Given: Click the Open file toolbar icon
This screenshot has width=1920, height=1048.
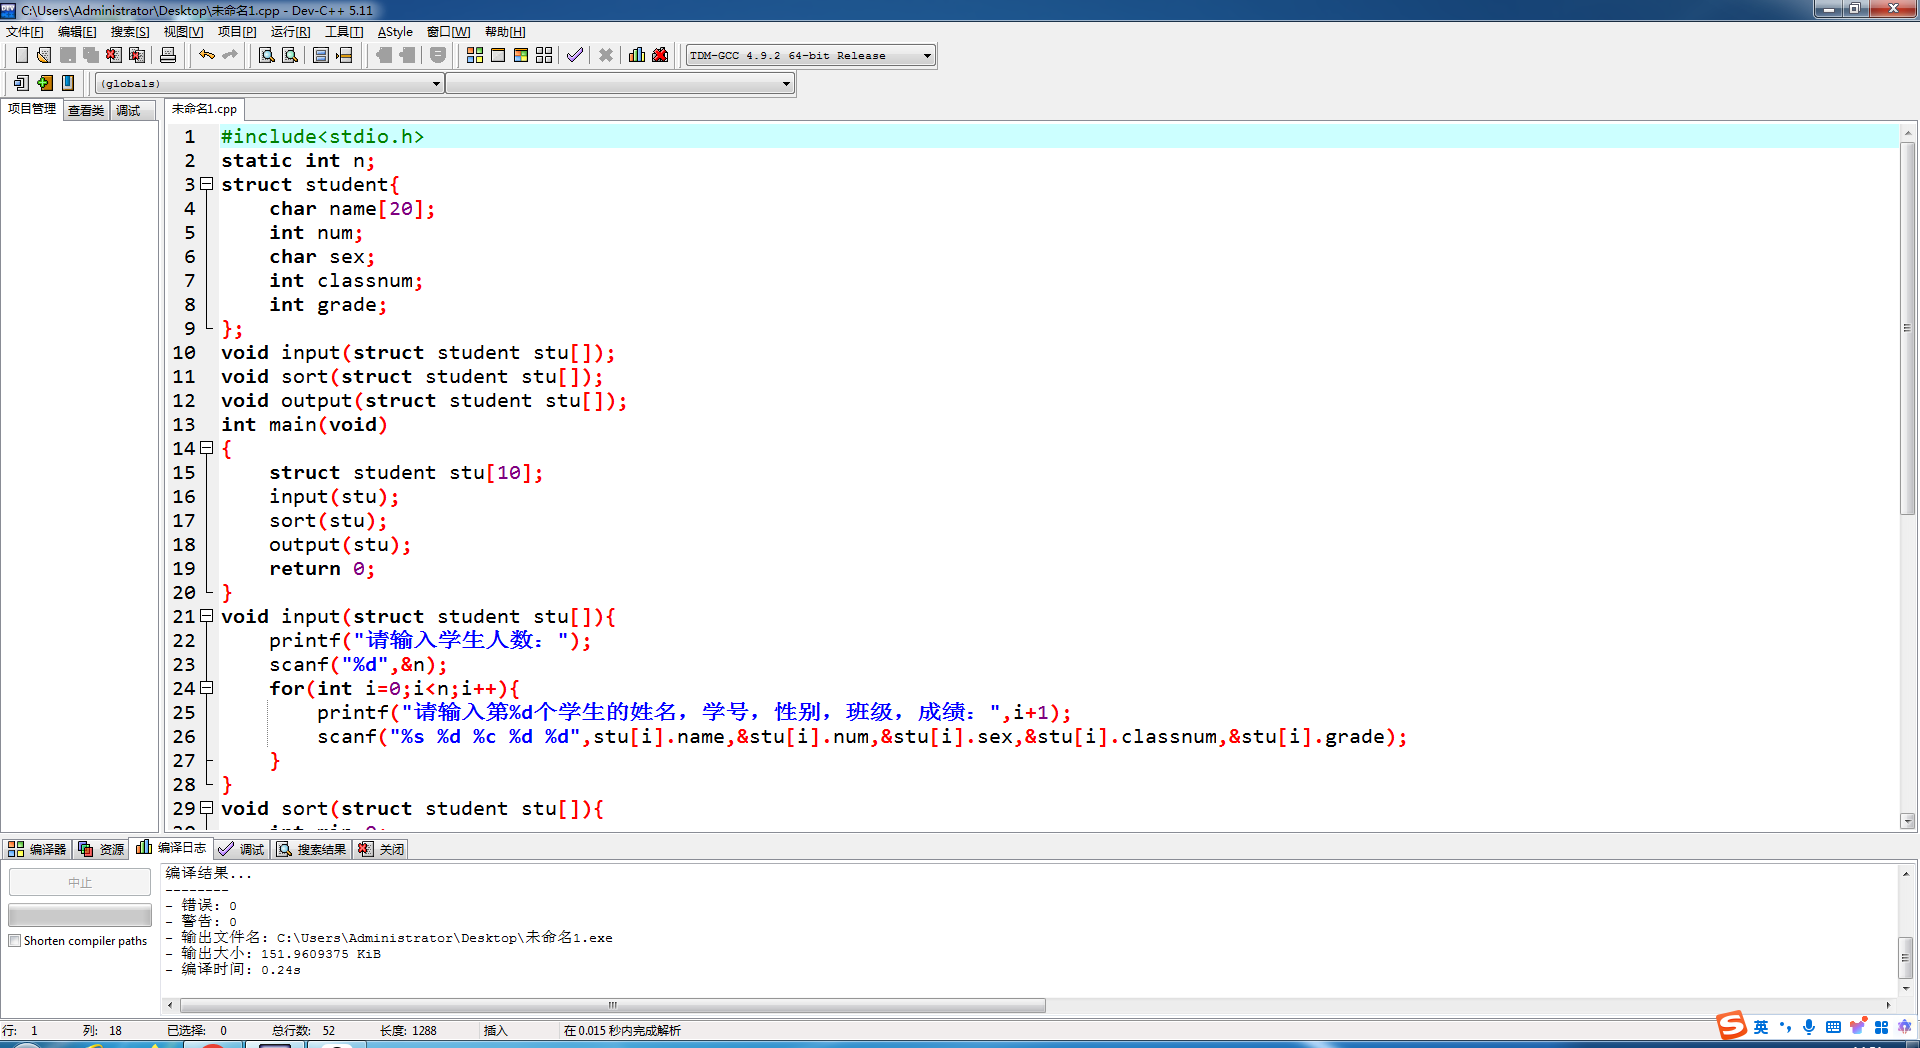Looking at the screenshot, I should click(x=44, y=55).
